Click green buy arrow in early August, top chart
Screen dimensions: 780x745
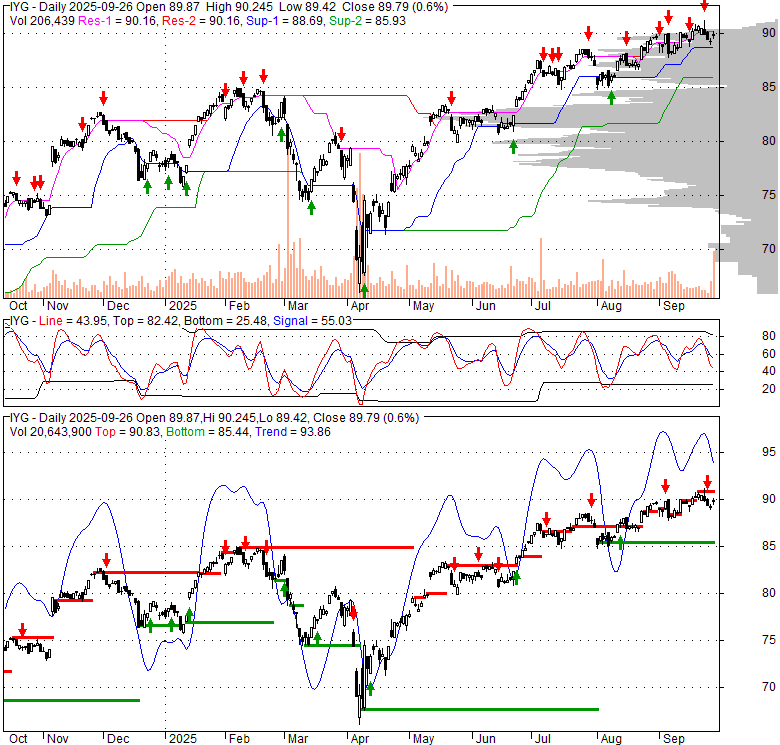click(x=611, y=97)
